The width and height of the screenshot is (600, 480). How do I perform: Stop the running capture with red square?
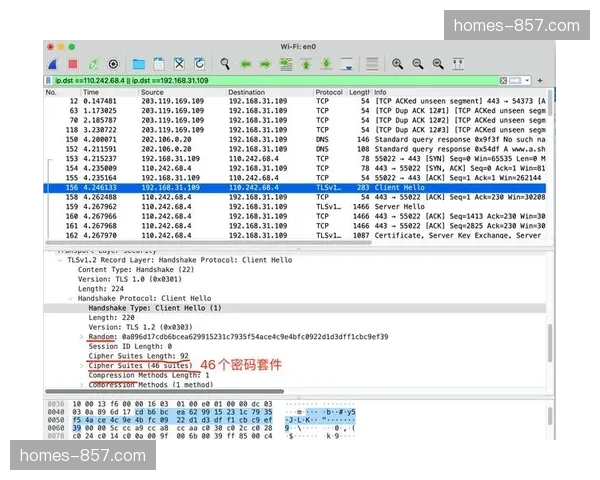[x=72, y=64]
